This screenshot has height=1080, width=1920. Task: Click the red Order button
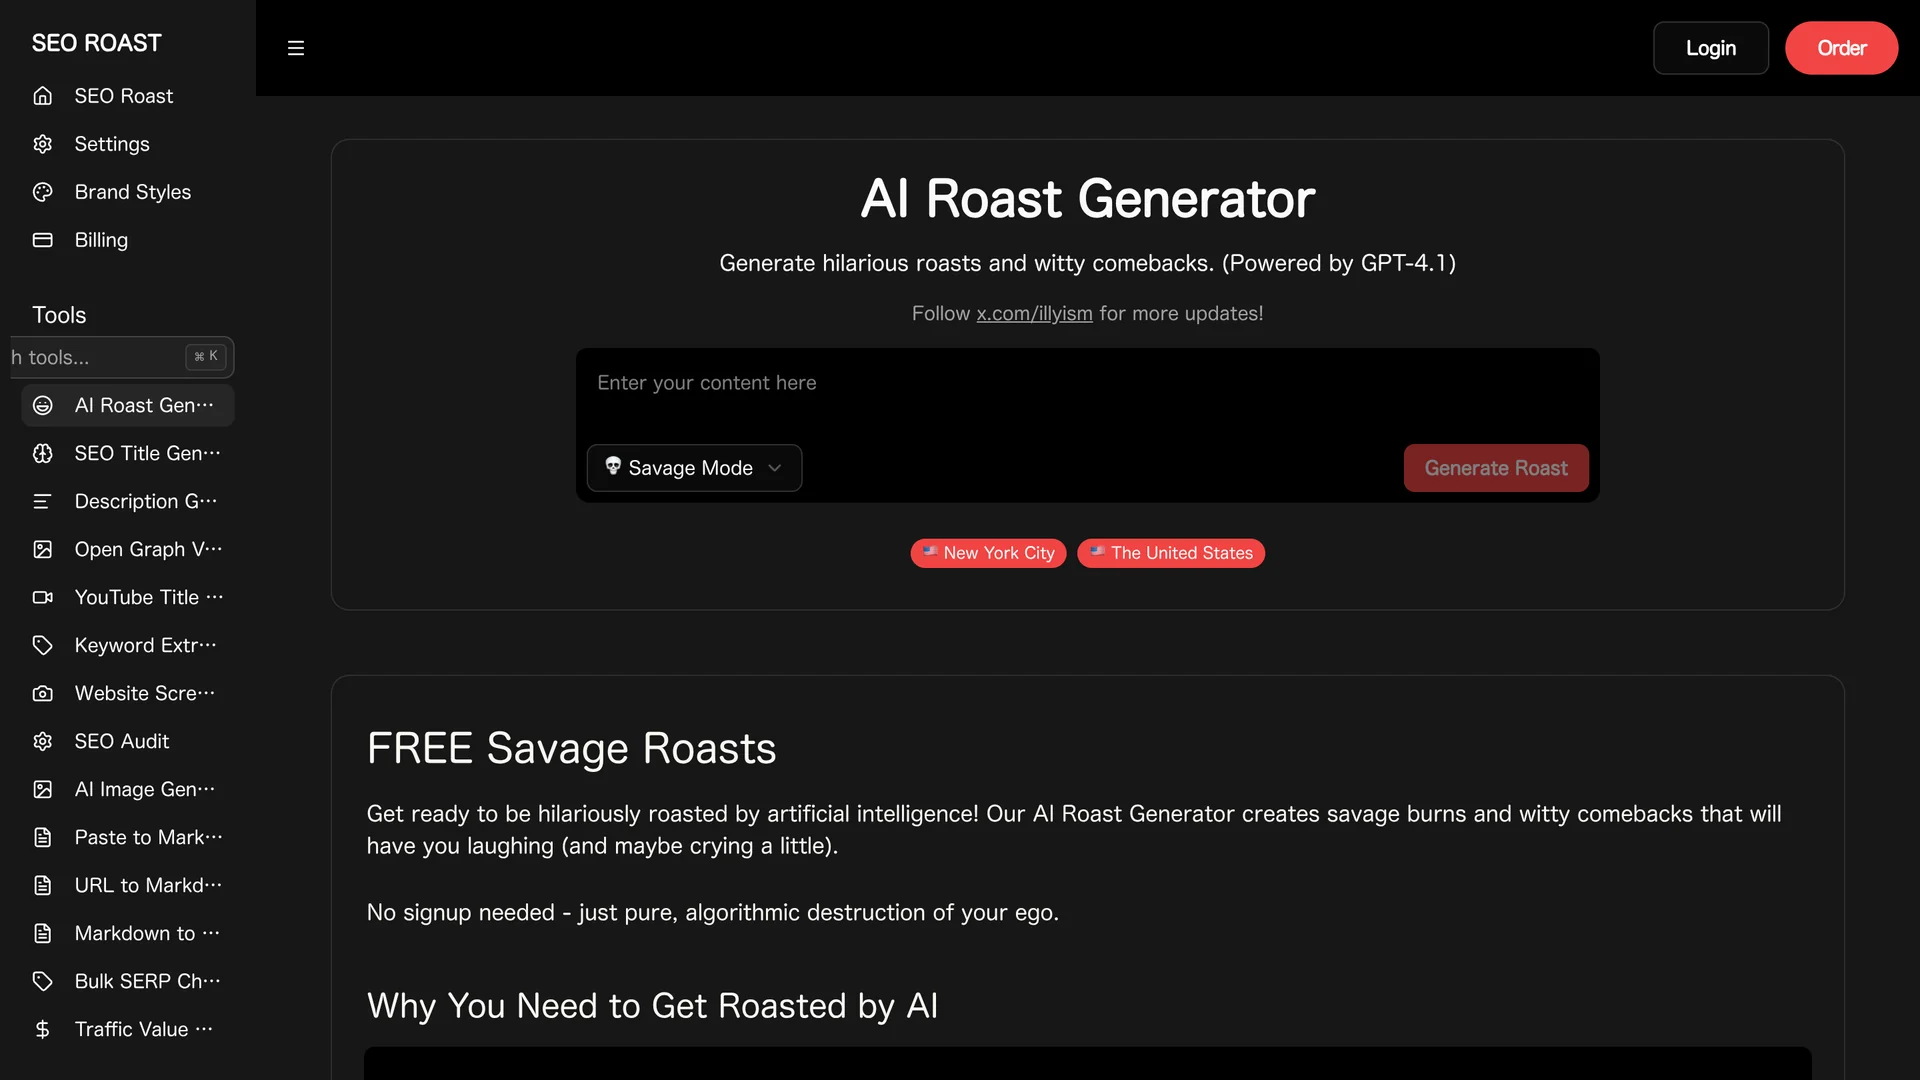pos(1841,48)
